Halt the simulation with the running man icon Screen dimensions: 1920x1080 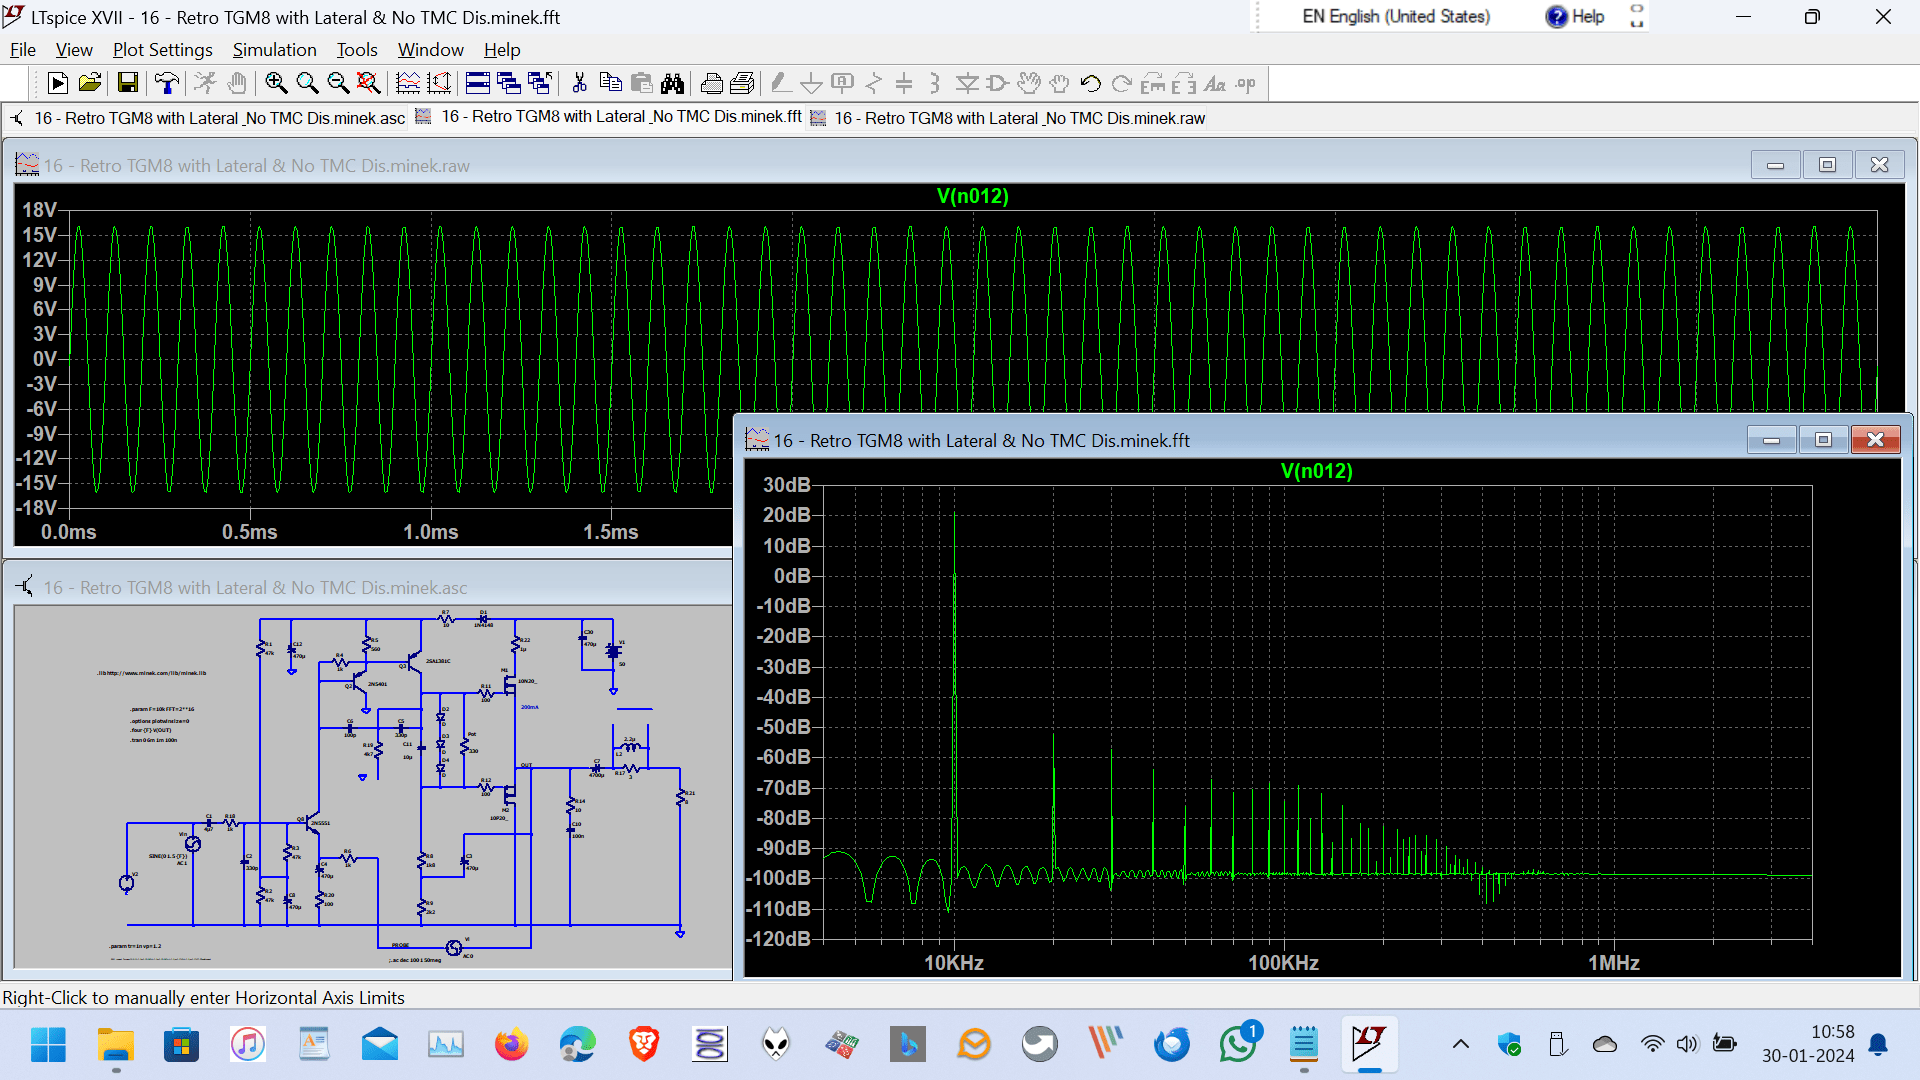[x=205, y=84]
